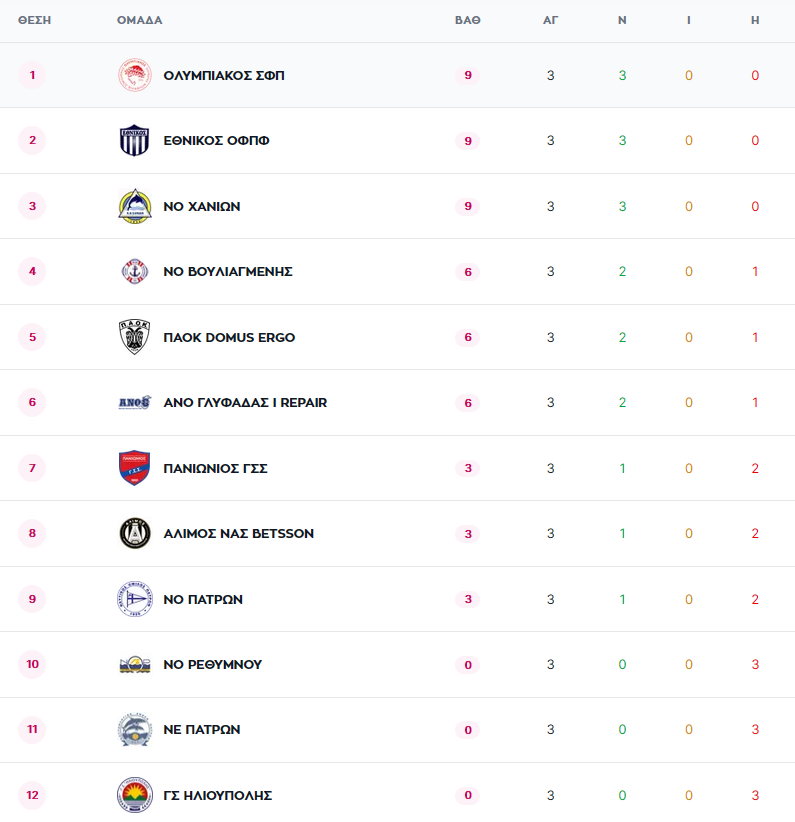Click the ΑΝΟ Γλυφάδας logo
795x822 pixels.
[x=134, y=403]
